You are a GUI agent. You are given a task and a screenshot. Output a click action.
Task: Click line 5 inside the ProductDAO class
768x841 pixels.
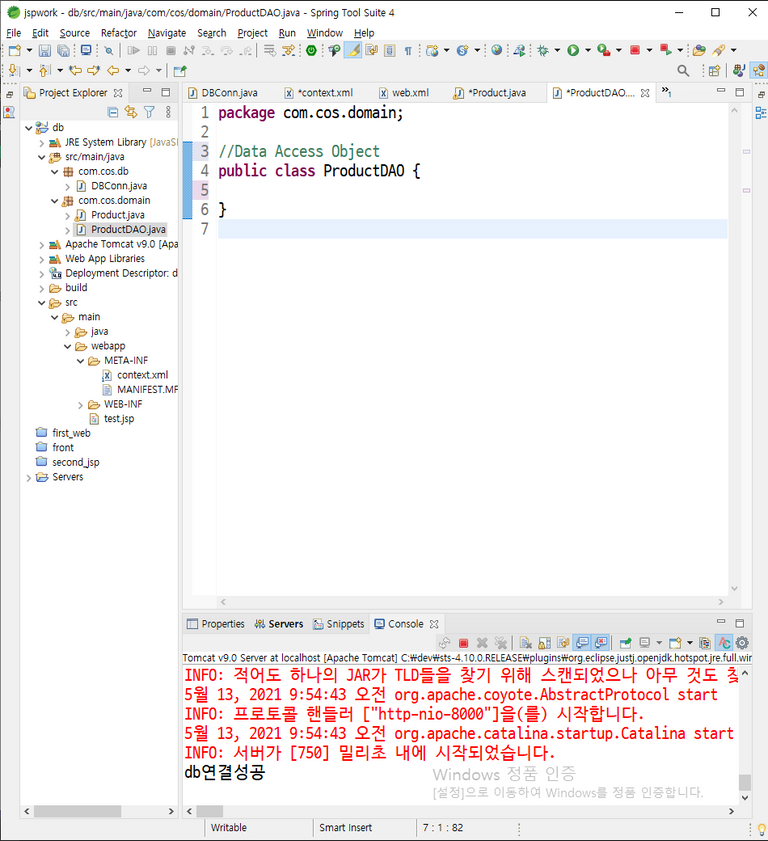[x=472, y=190]
